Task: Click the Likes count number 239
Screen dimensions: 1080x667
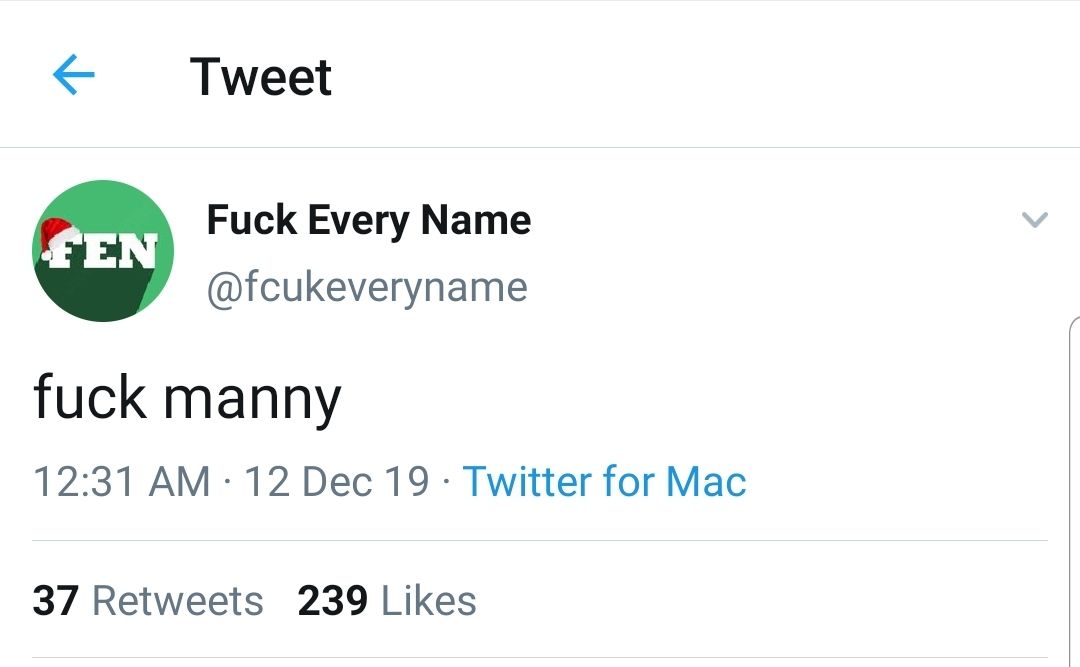Action: coord(332,600)
